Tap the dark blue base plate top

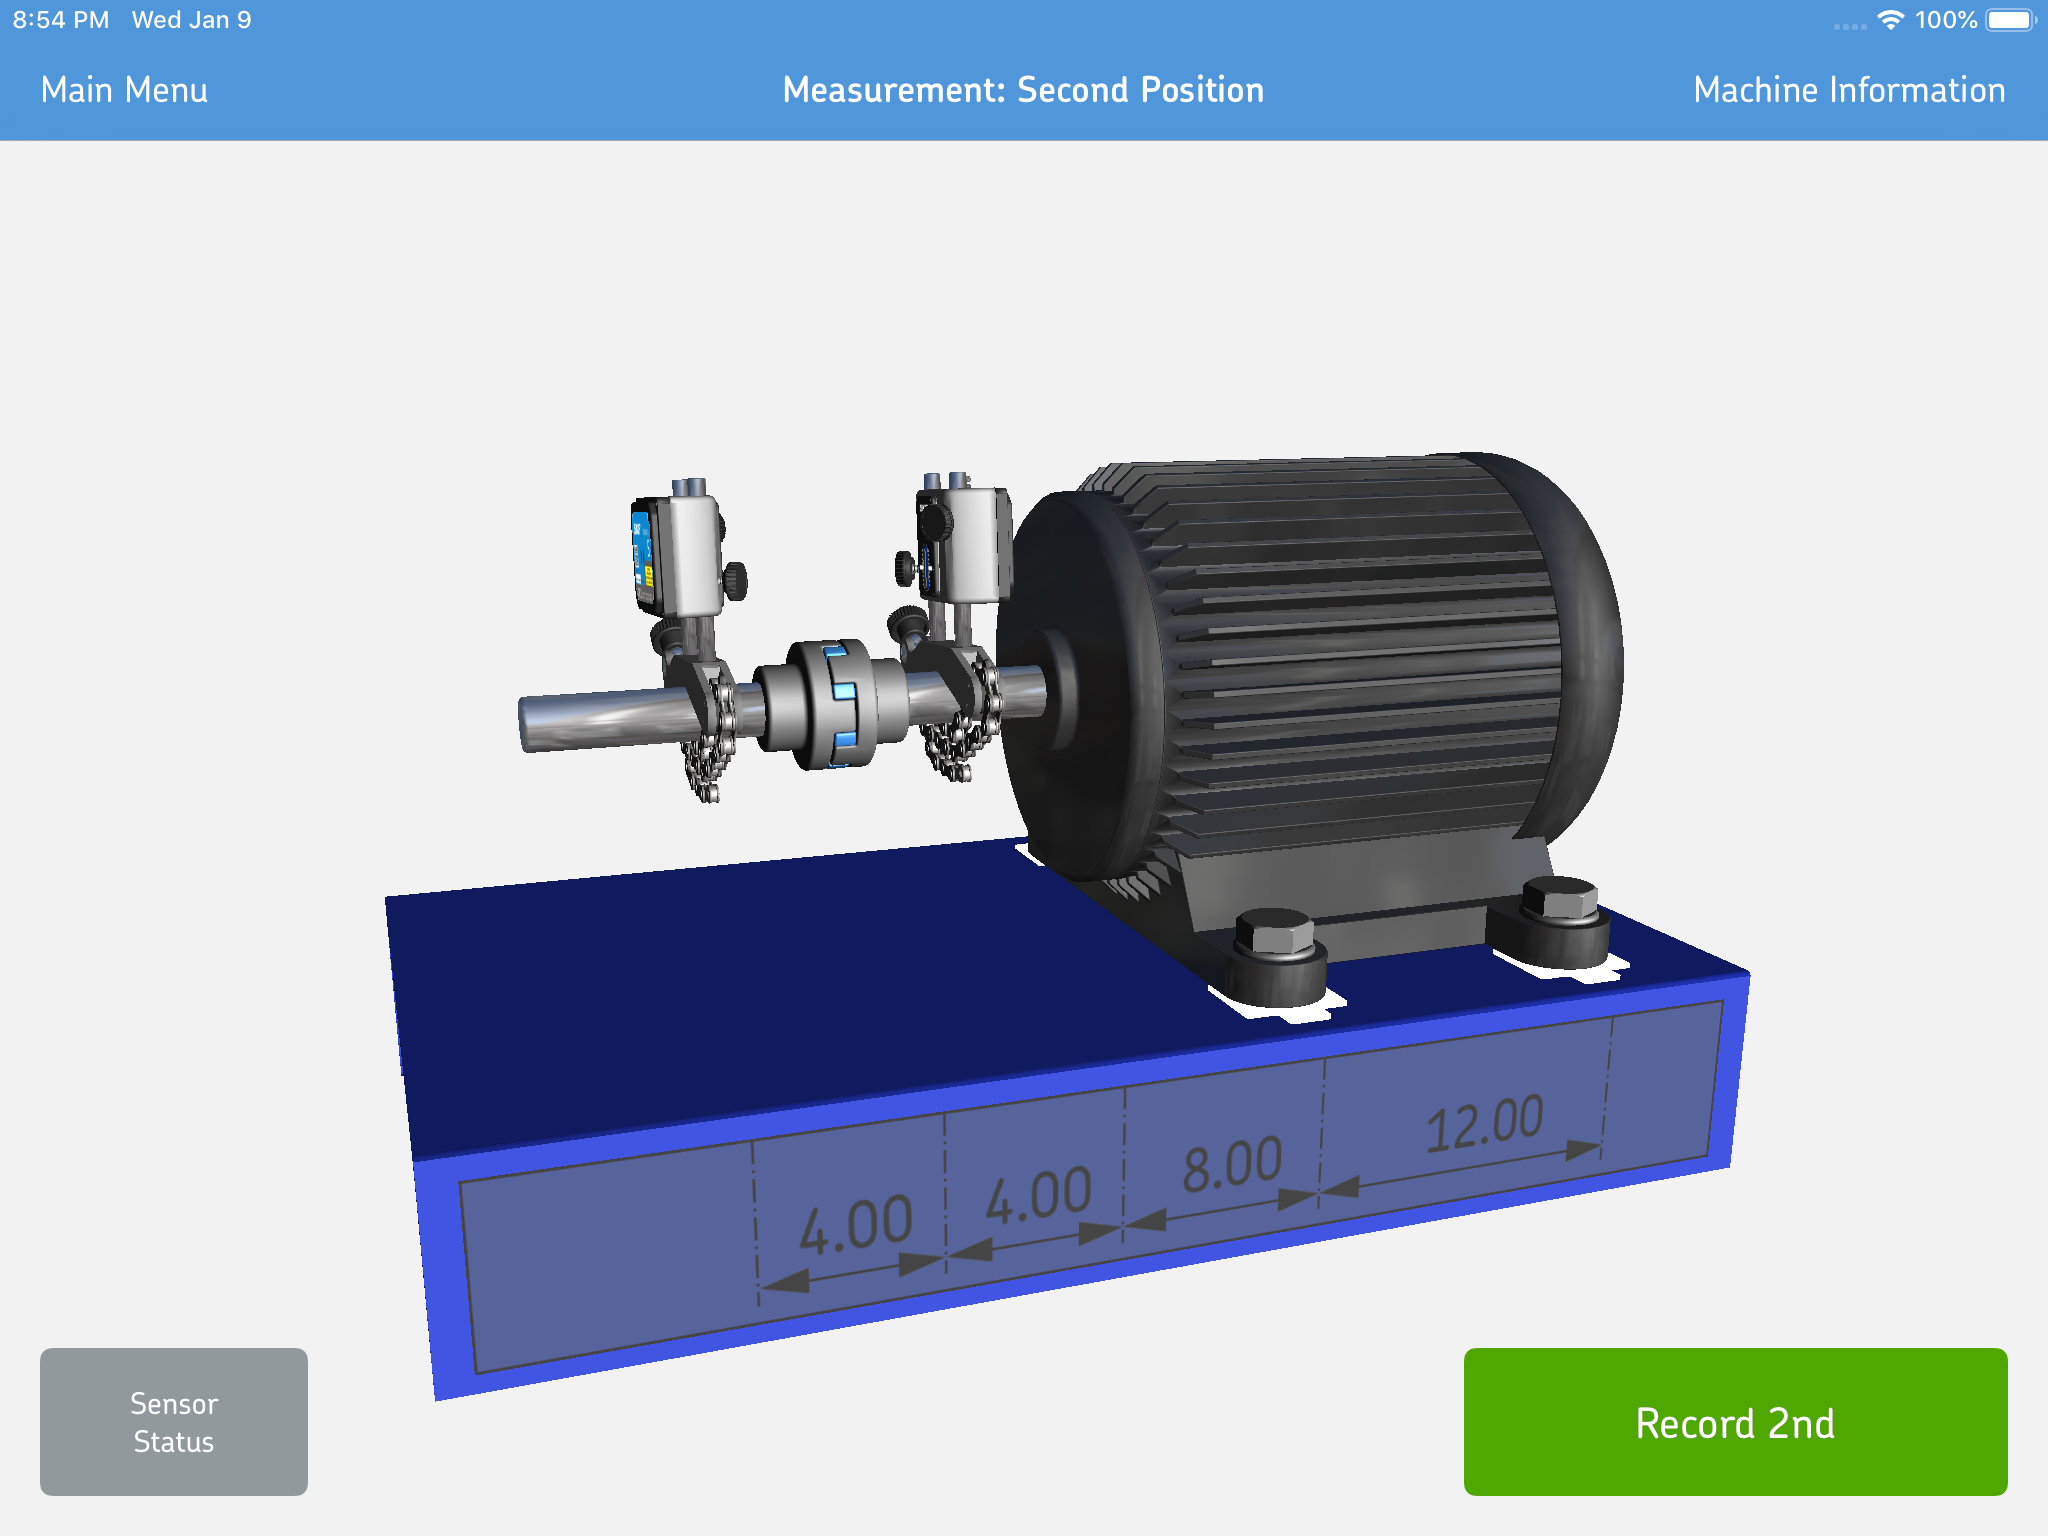click(760, 990)
